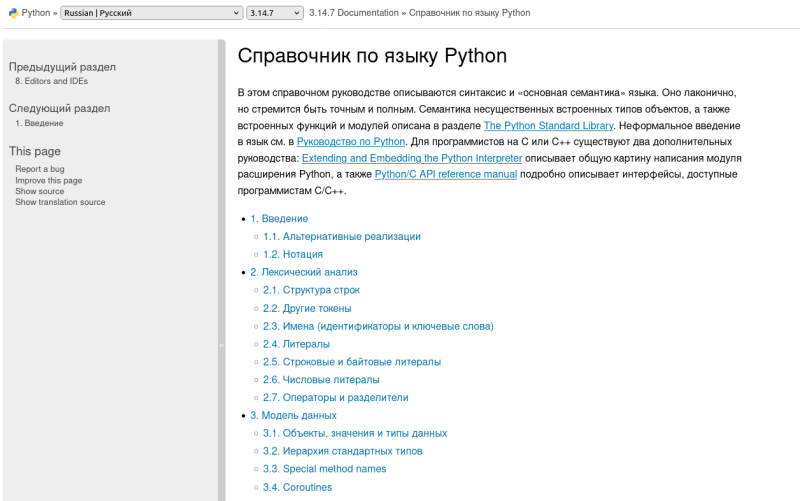Collapse the sidebar with the « handle
Image resolution: width=800 pixels, height=501 pixels.
click(x=221, y=345)
